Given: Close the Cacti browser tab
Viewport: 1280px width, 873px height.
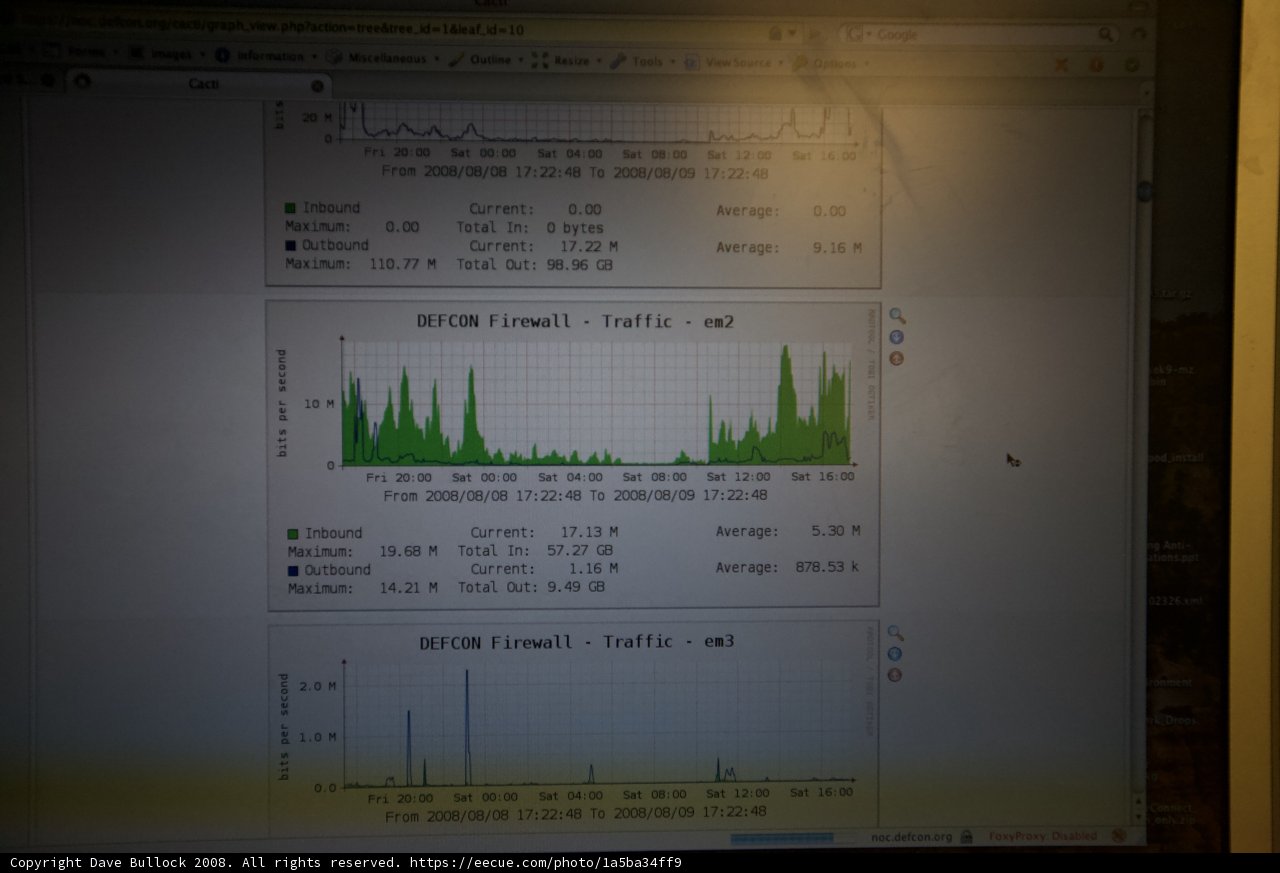Looking at the screenshot, I should [317, 86].
